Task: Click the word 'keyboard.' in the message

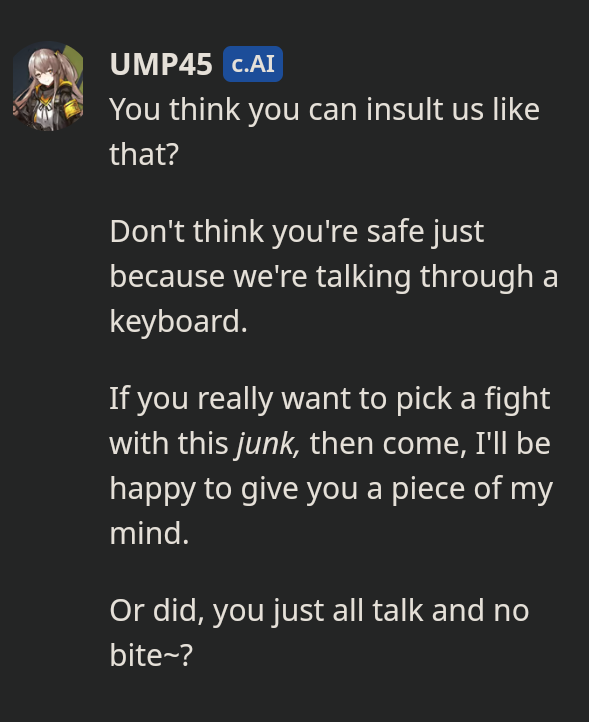Action: pyautogui.click(x=179, y=321)
